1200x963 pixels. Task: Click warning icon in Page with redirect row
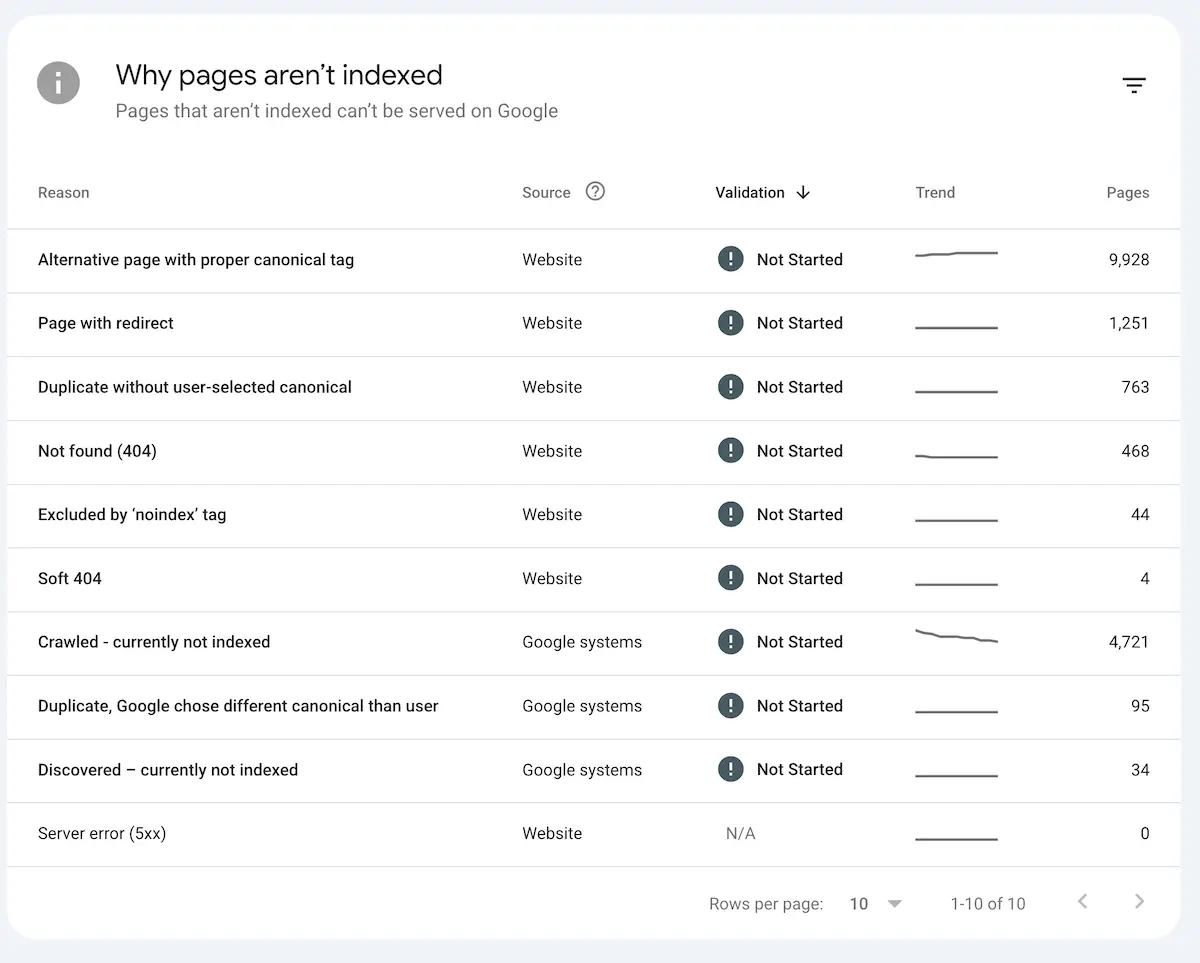click(731, 323)
